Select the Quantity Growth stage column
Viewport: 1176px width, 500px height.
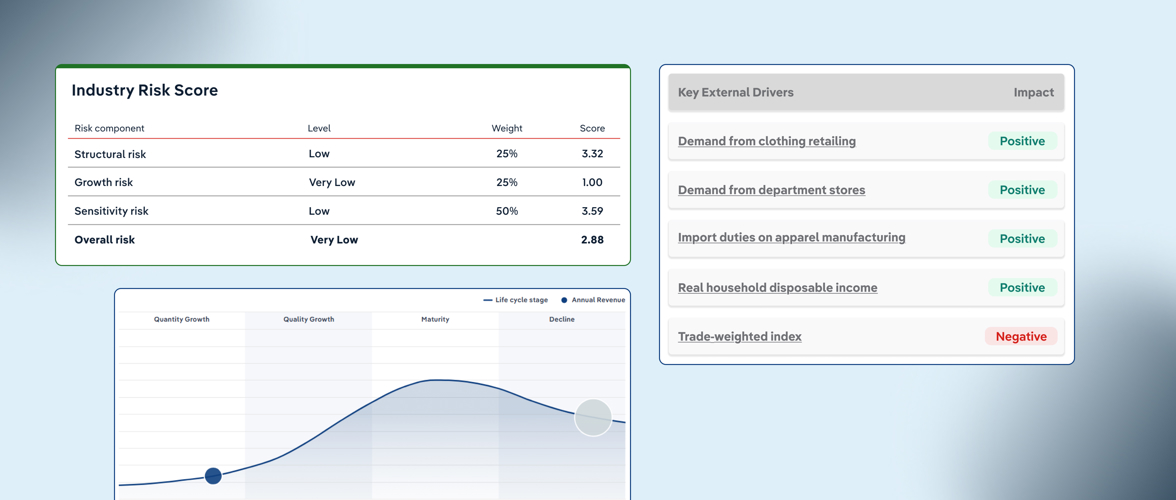[x=182, y=320]
